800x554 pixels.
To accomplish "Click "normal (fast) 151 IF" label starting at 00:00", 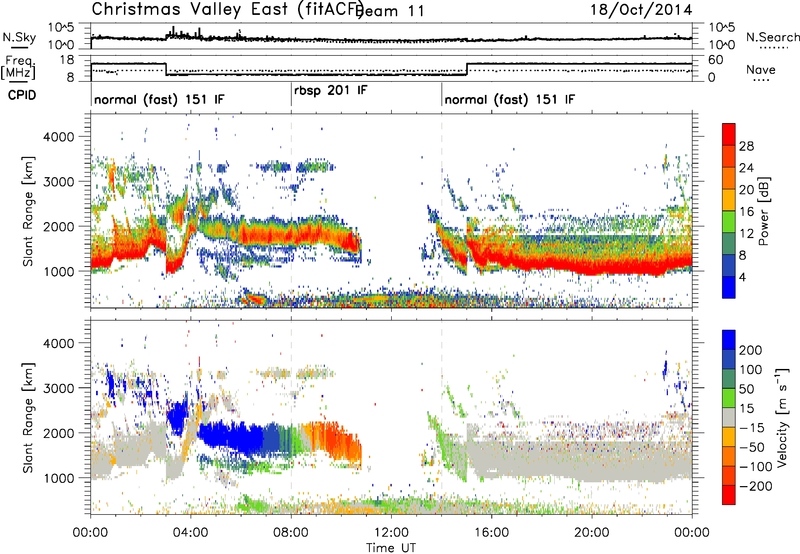I will [159, 99].
